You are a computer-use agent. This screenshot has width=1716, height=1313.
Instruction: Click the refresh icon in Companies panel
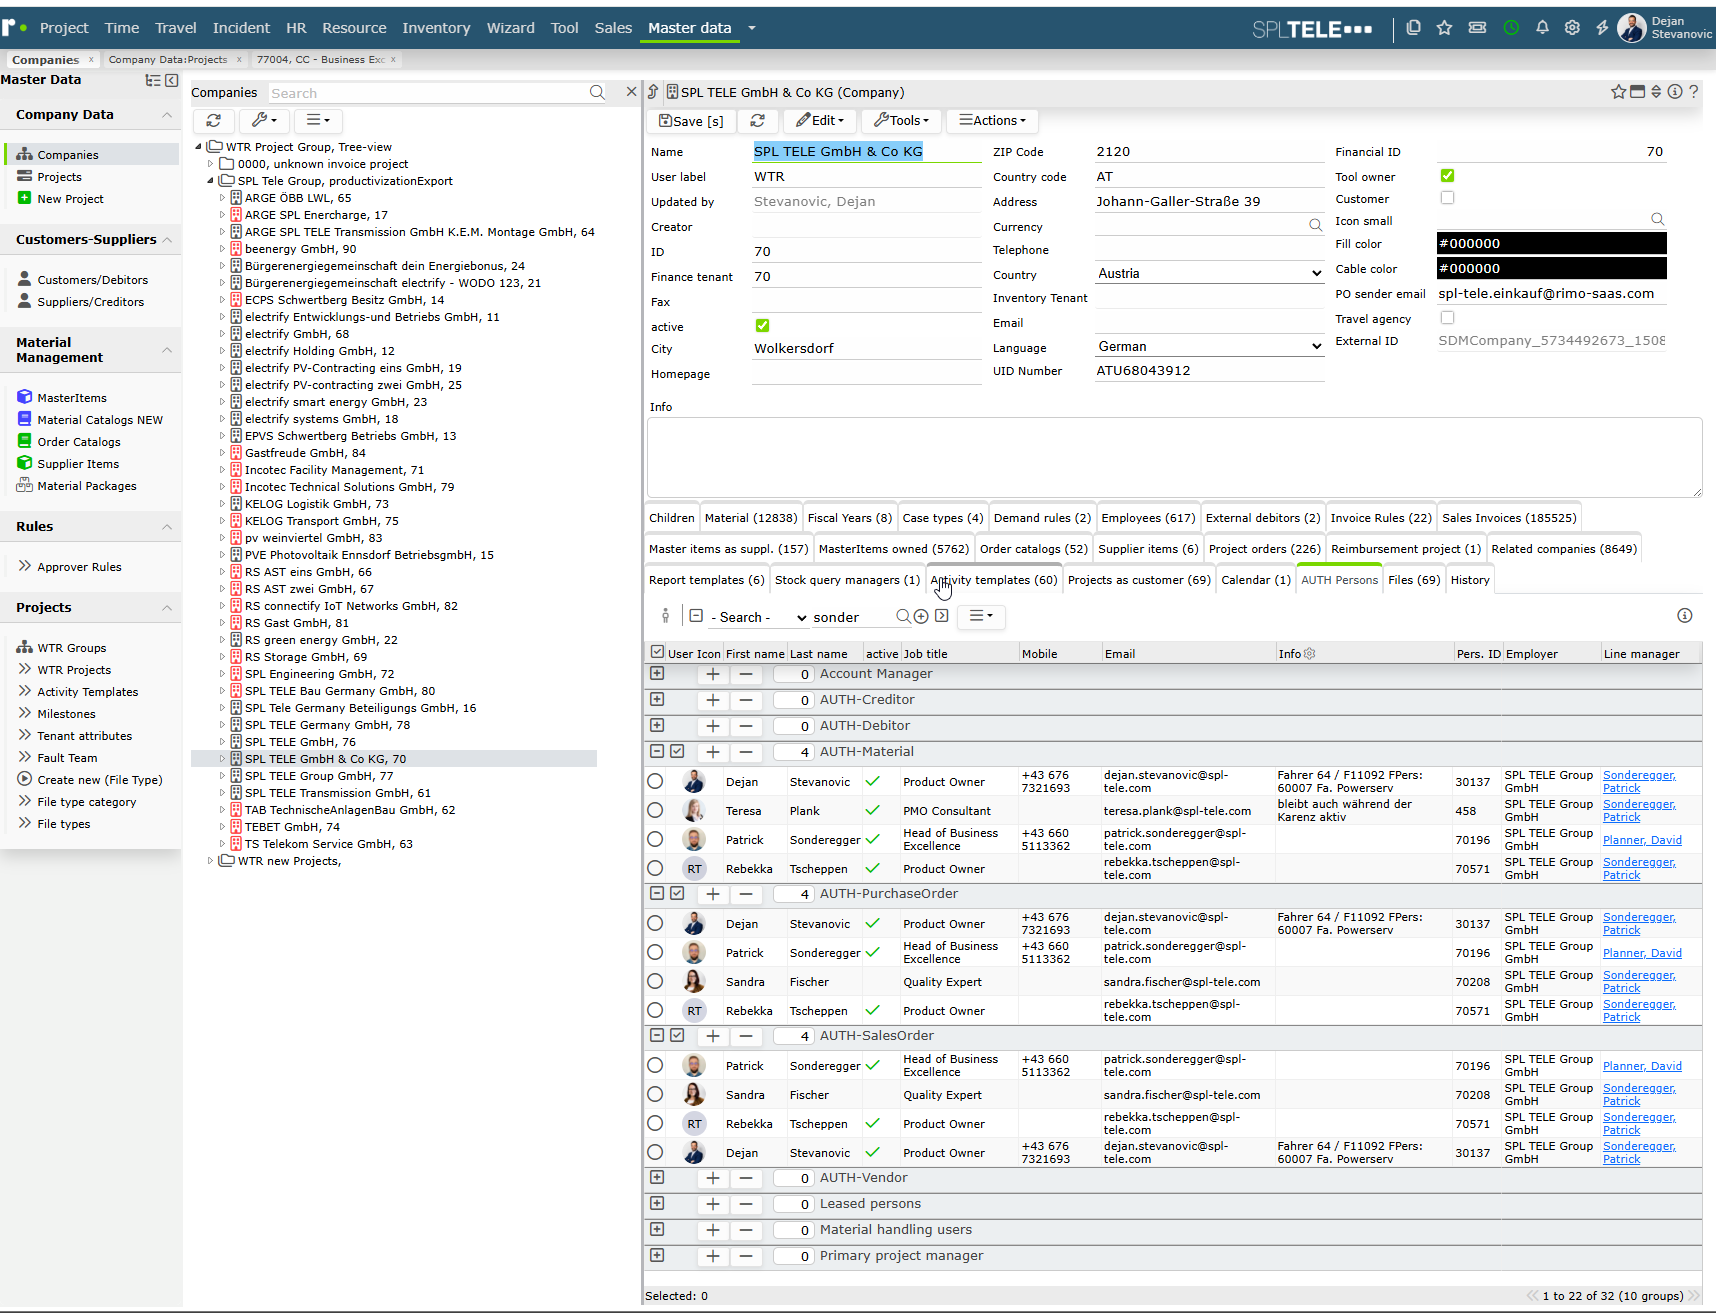click(x=214, y=120)
